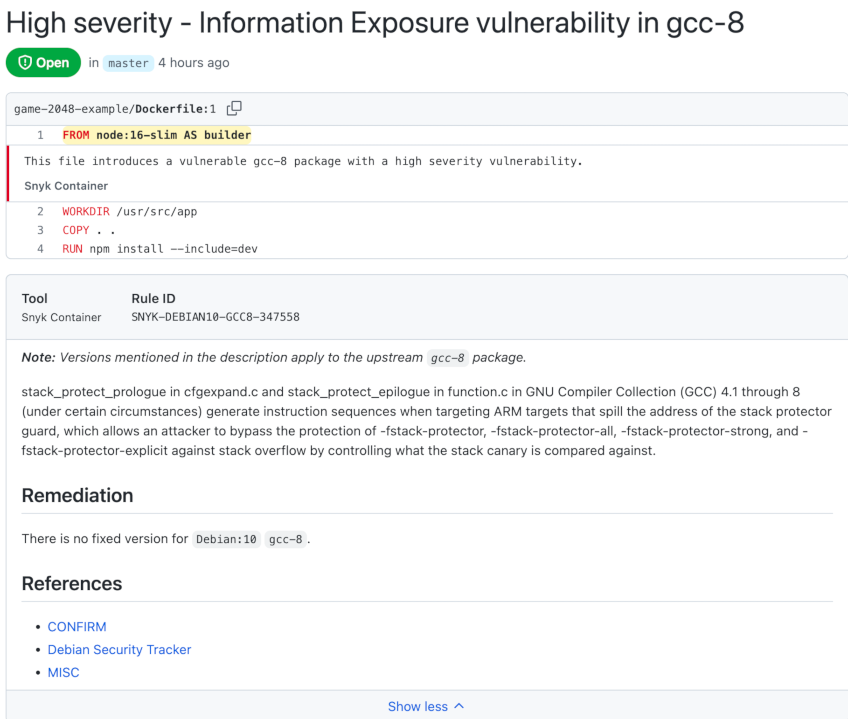Select code line 1 'FROM node:16-slim AS builder'
Screen dimensions: 848x719
coord(157,135)
